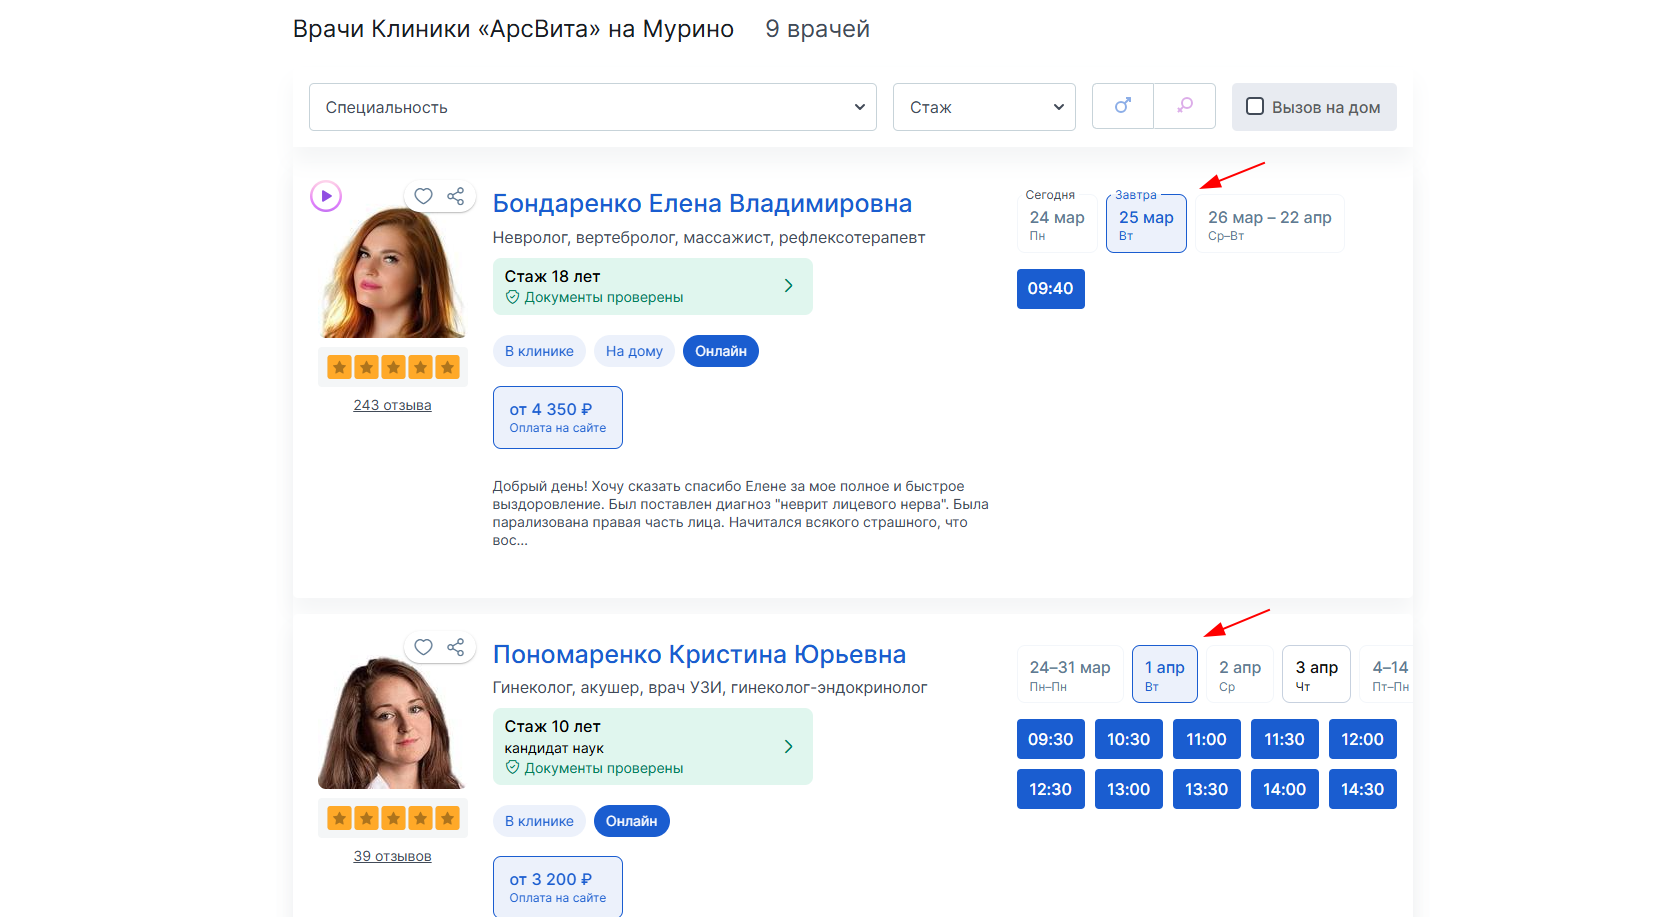
Task: Click 'Невролог, вертебролог, массажист, рефлексотерапевт' text
Action: click(x=709, y=238)
